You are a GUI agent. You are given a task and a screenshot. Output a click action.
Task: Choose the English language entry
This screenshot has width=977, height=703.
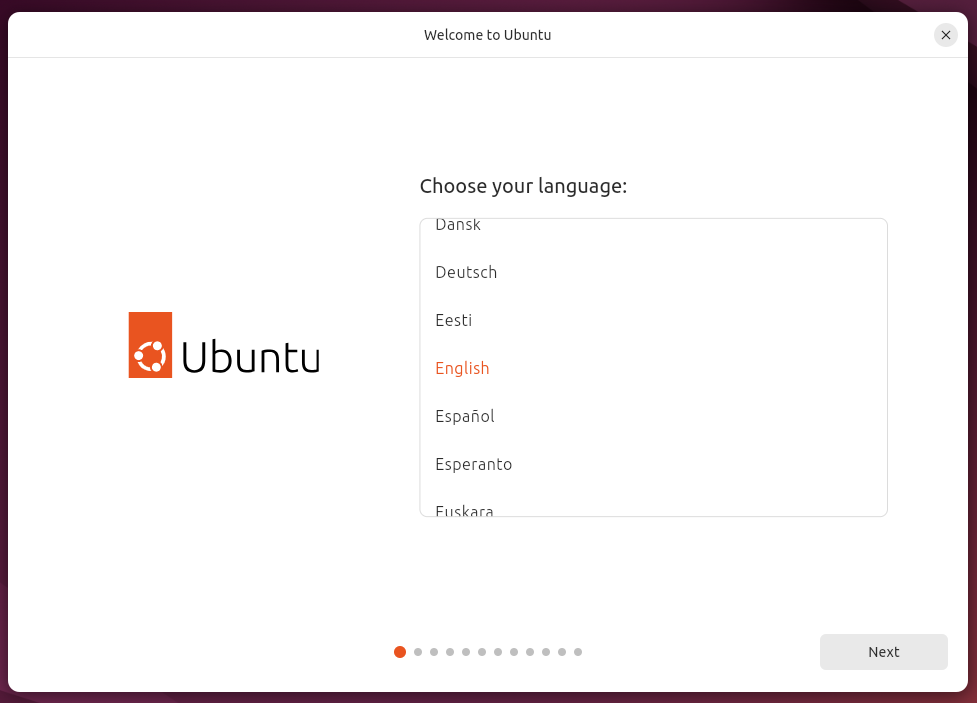654,368
